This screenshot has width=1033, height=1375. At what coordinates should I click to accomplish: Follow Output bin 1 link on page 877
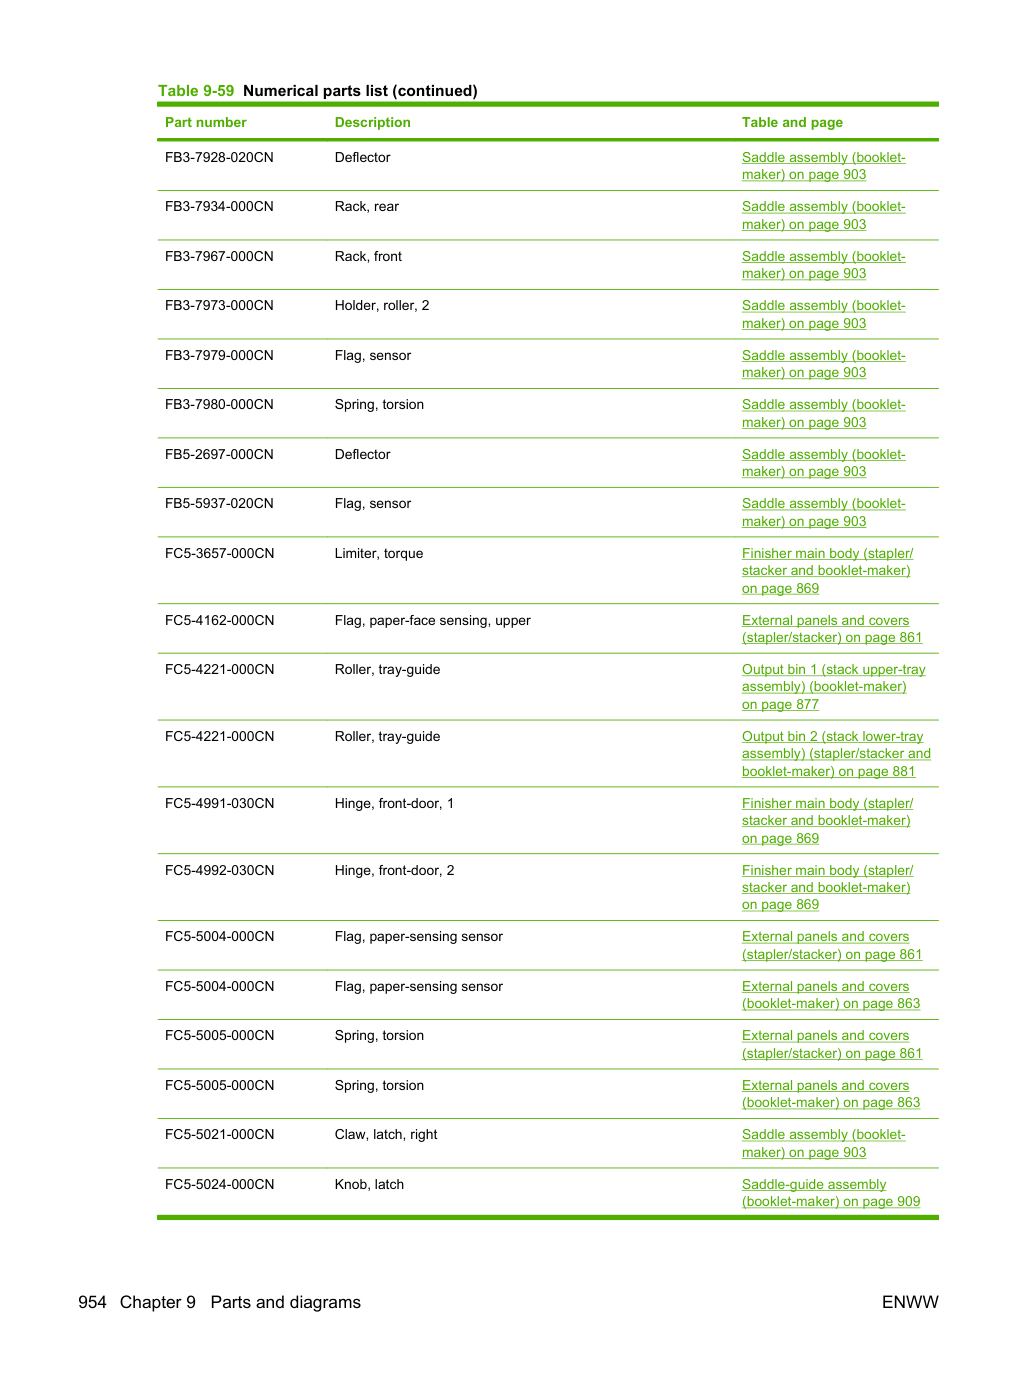[x=833, y=687]
